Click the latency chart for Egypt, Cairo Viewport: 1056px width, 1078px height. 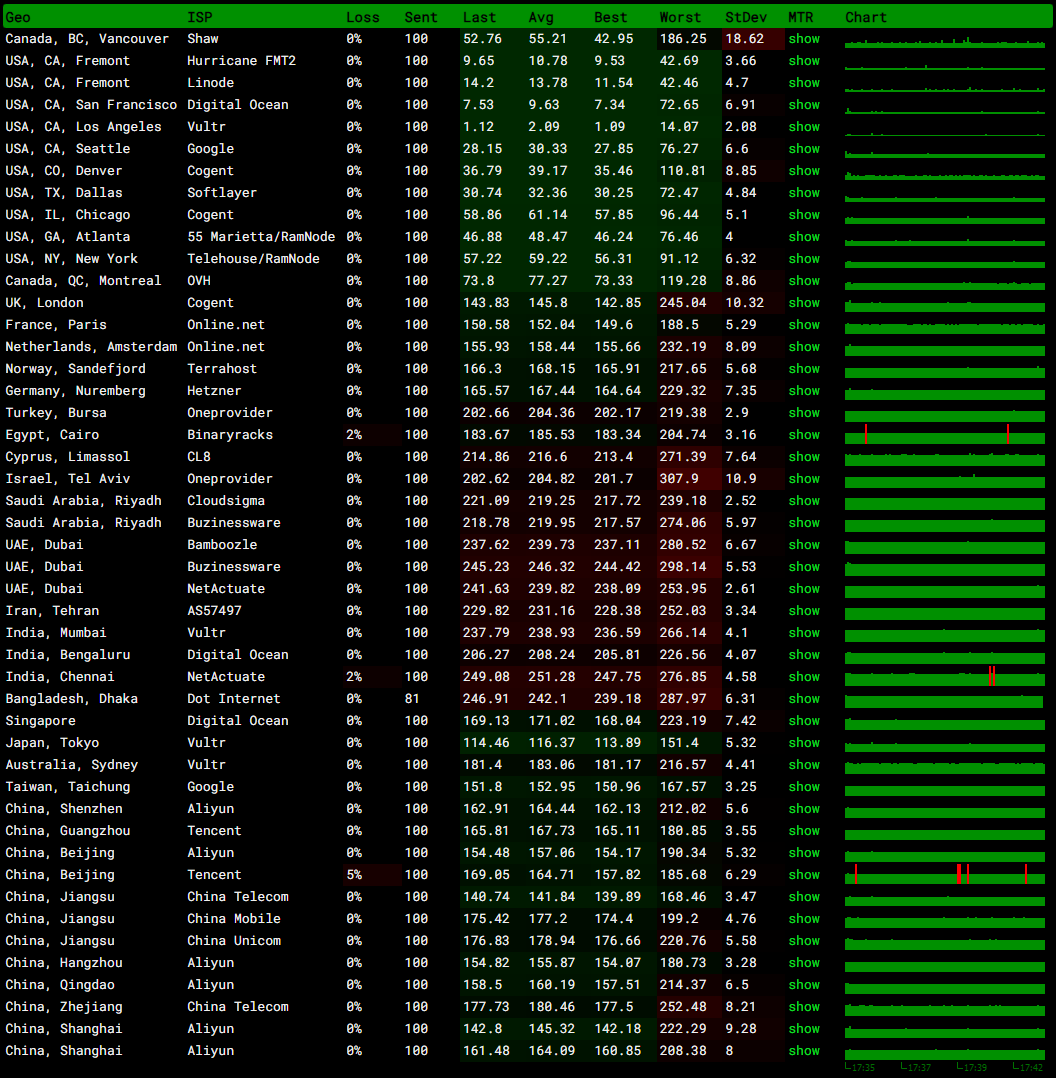coord(944,435)
